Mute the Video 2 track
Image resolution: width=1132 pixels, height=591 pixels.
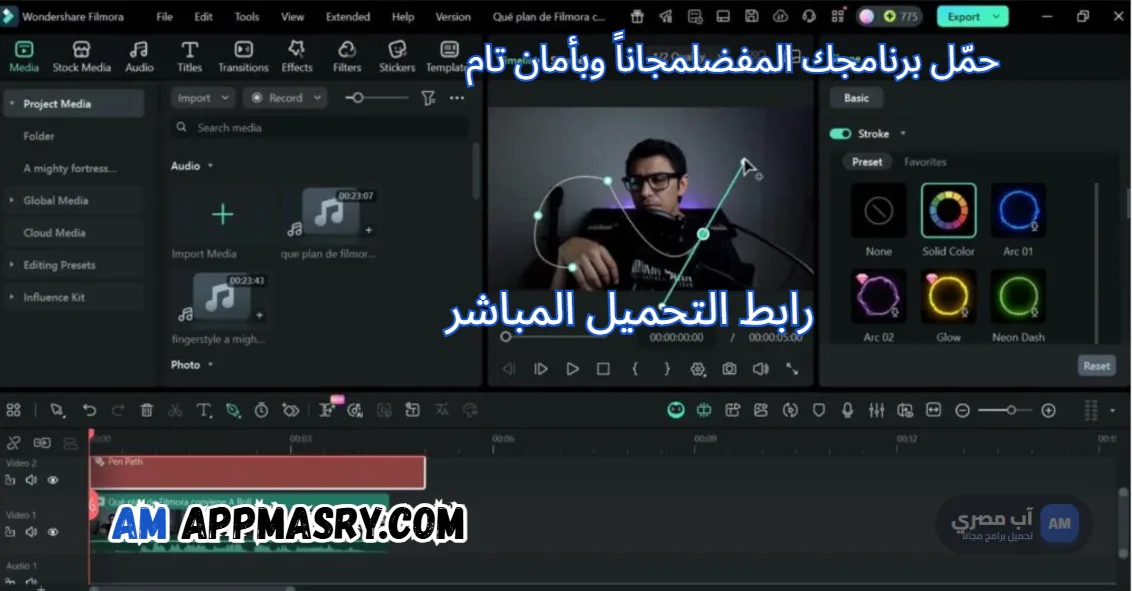click(x=31, y=480)
